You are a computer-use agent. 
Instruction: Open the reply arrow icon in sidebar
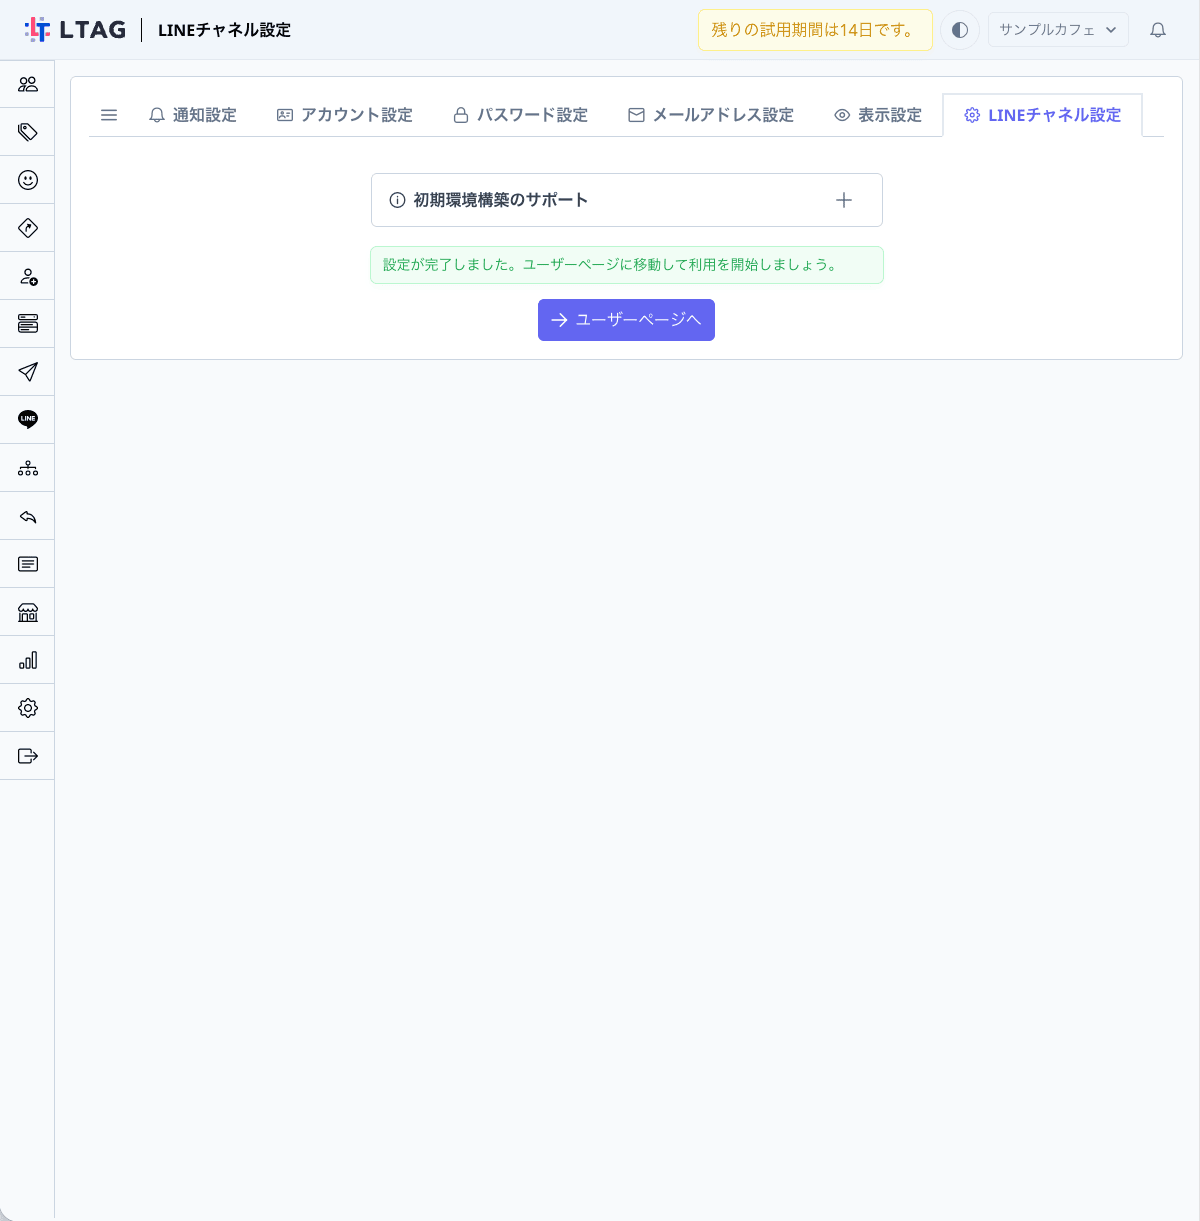28,516
